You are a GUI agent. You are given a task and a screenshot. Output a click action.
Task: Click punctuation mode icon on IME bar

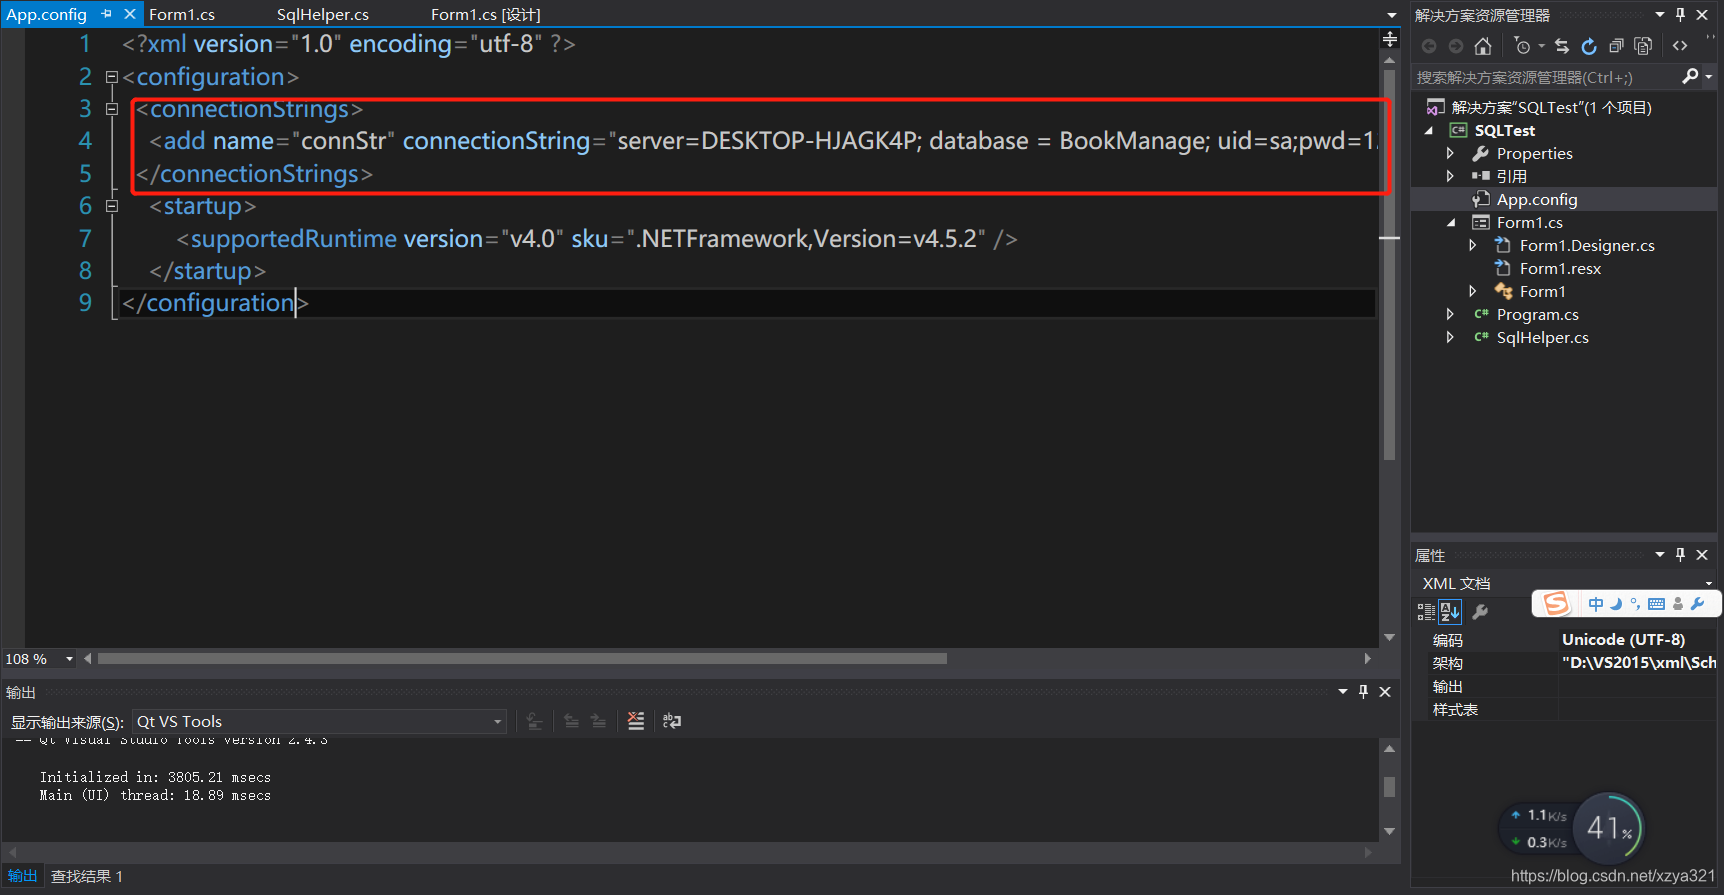click(1635, 604)
